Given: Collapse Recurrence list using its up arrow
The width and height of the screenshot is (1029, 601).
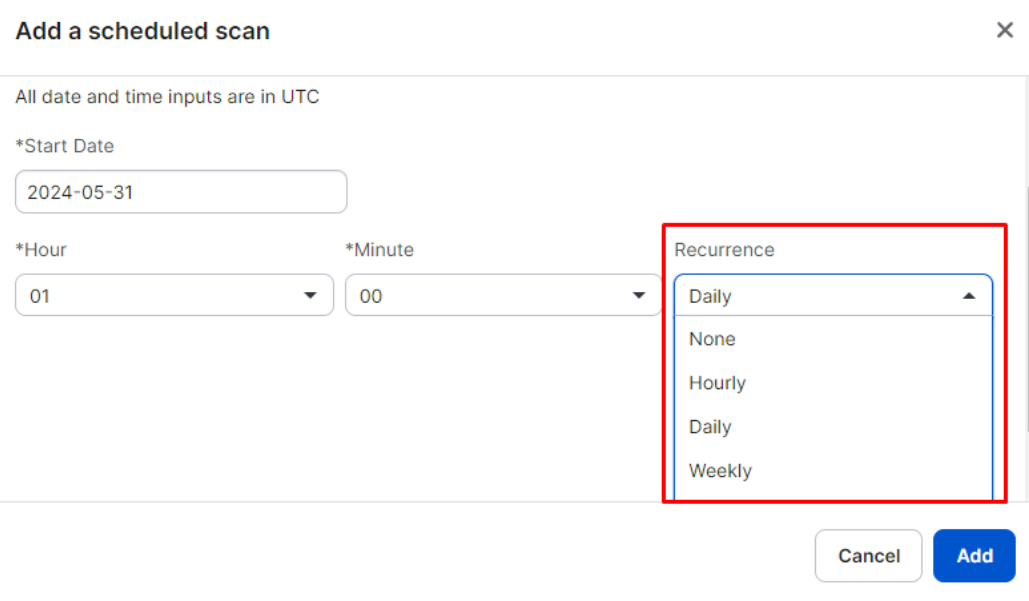Looking at the screenshot, I should tap(969, 296).
